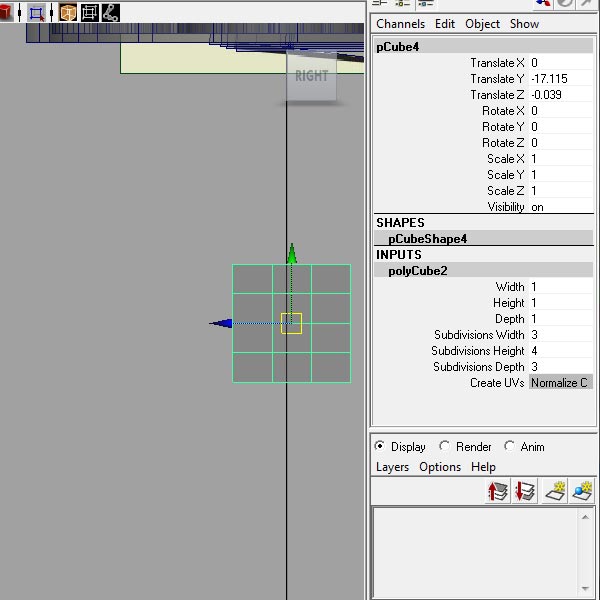The image size is (600, 600).
Task: Click the SHAPES section heading
Action: (400, 223)
